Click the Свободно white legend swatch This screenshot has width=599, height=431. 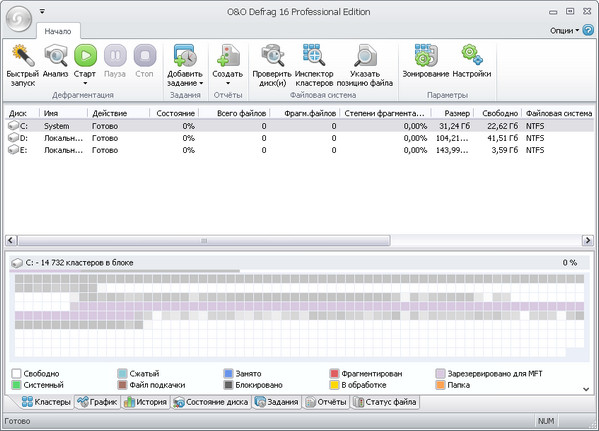click(x=16, y=373)
